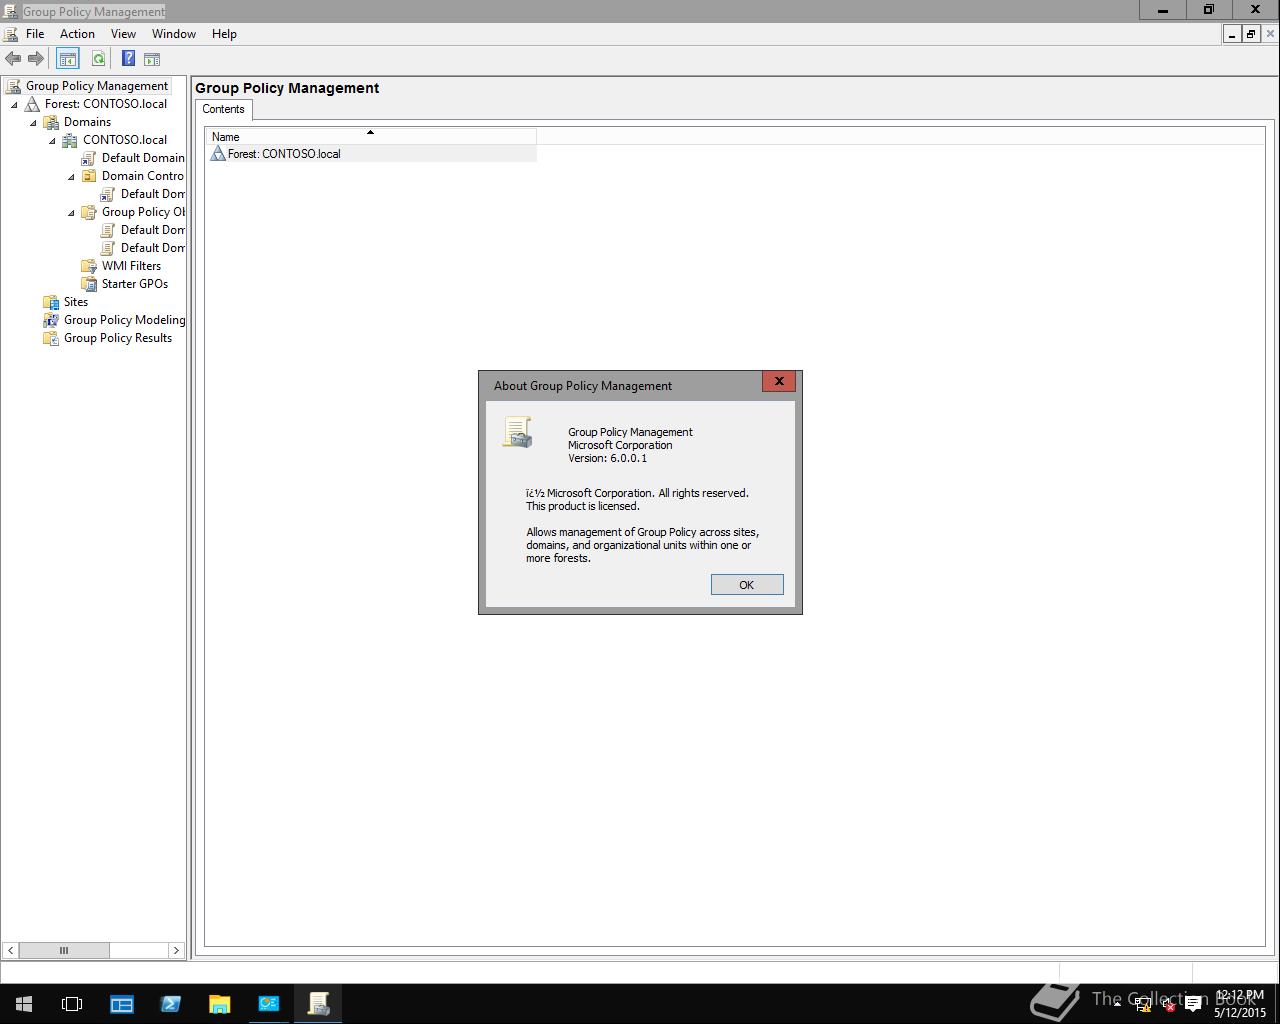Select the Group Policy Ob tree label
Screen dimensions: 1280x1024
[143, 212]
